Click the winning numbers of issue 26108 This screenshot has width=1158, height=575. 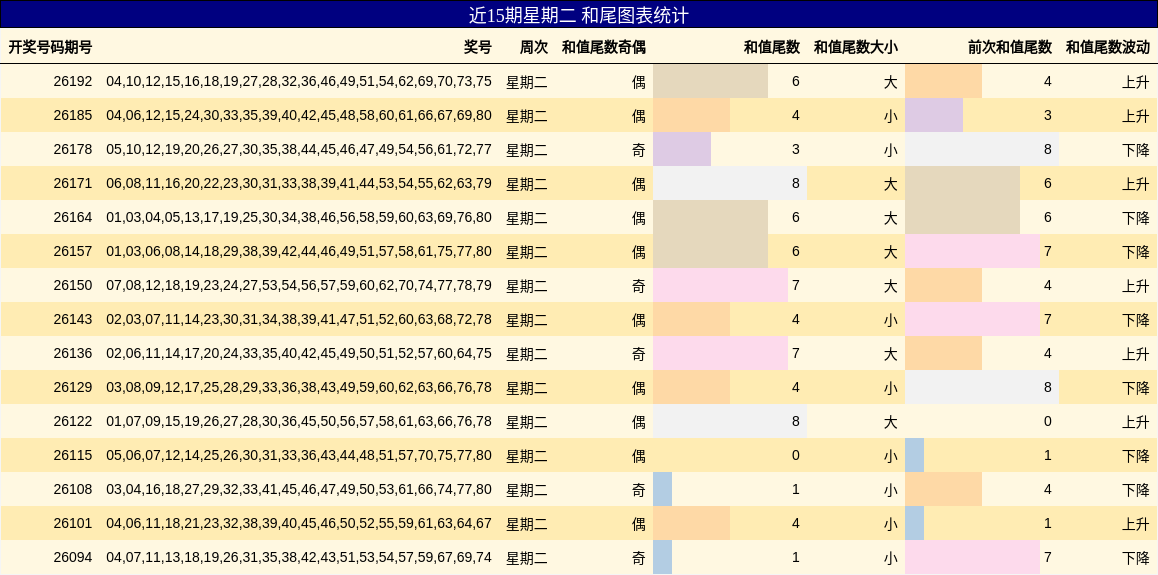pos(299,489)
